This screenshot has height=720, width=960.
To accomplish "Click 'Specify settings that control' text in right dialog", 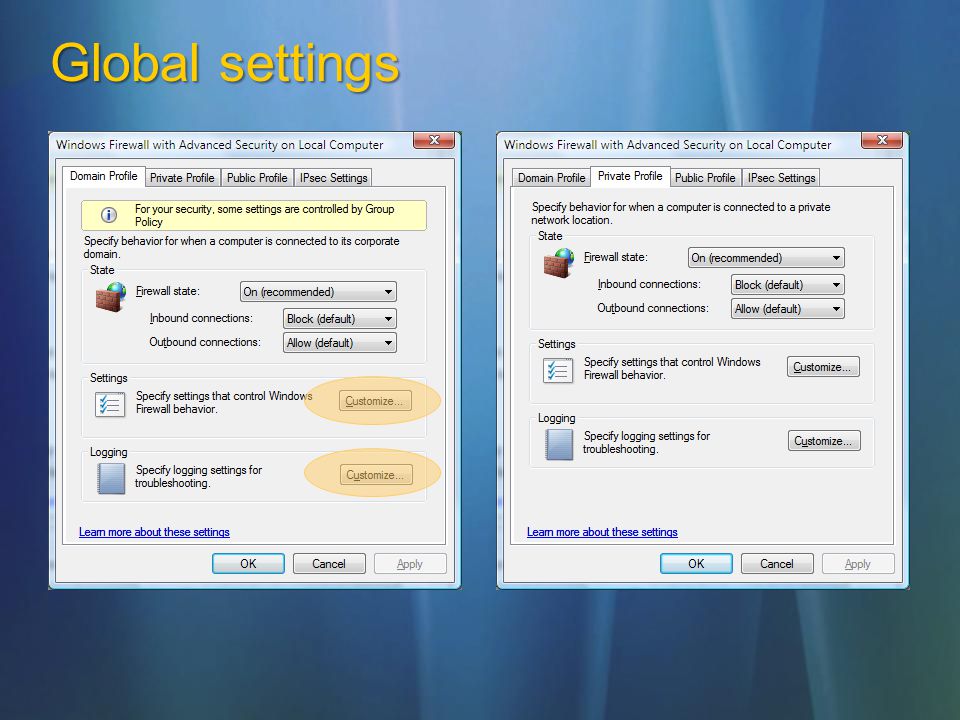I will 672,369.
